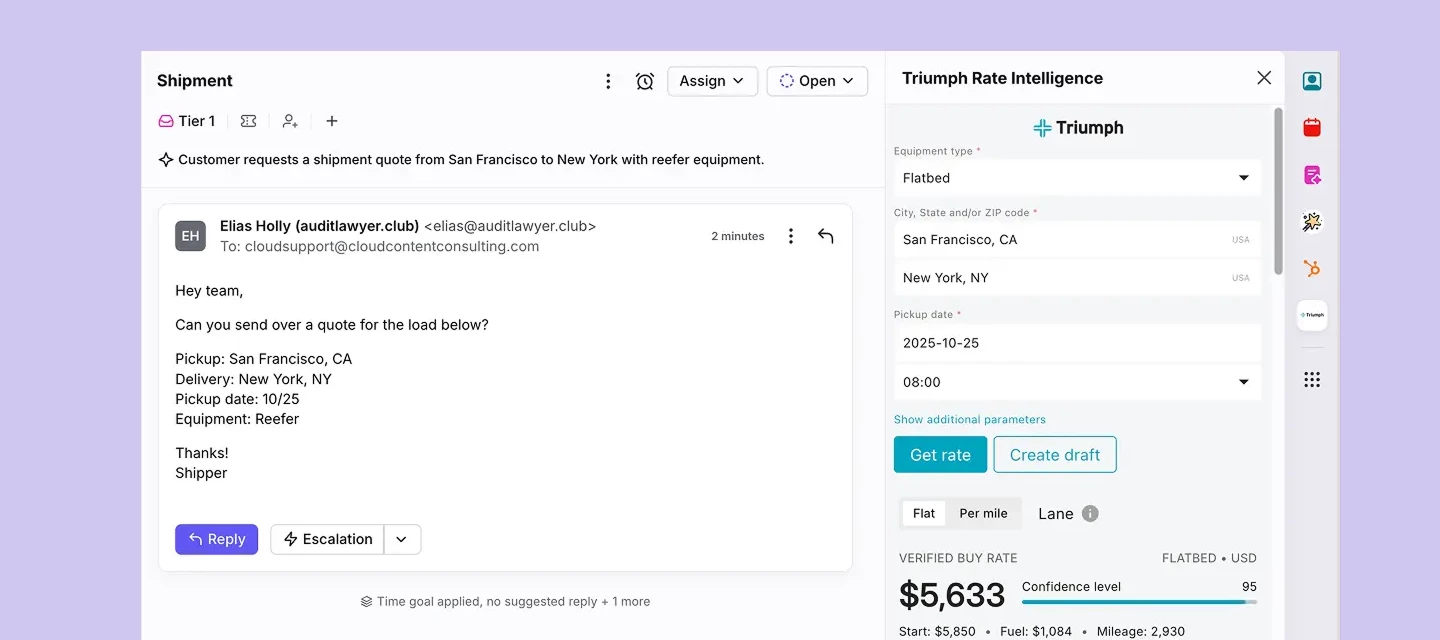Open the contacts icon in the right sidebar
The image size is (1440, 640).
pos(1312,81)
